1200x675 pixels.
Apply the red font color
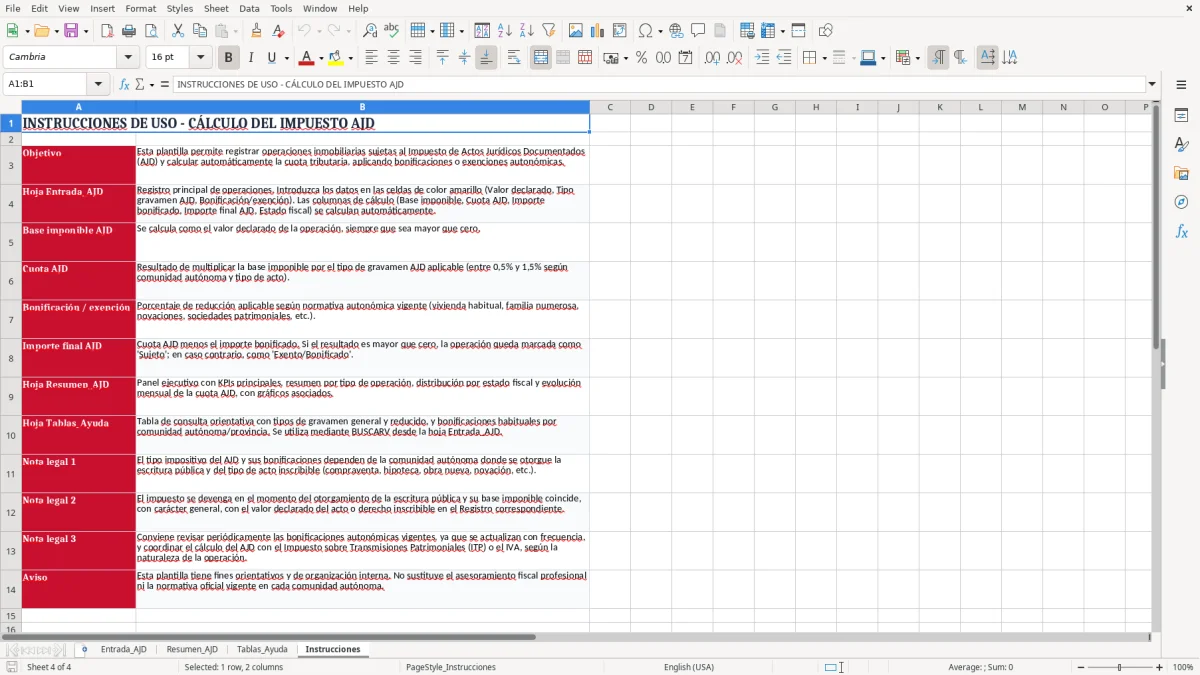[307, 58]
